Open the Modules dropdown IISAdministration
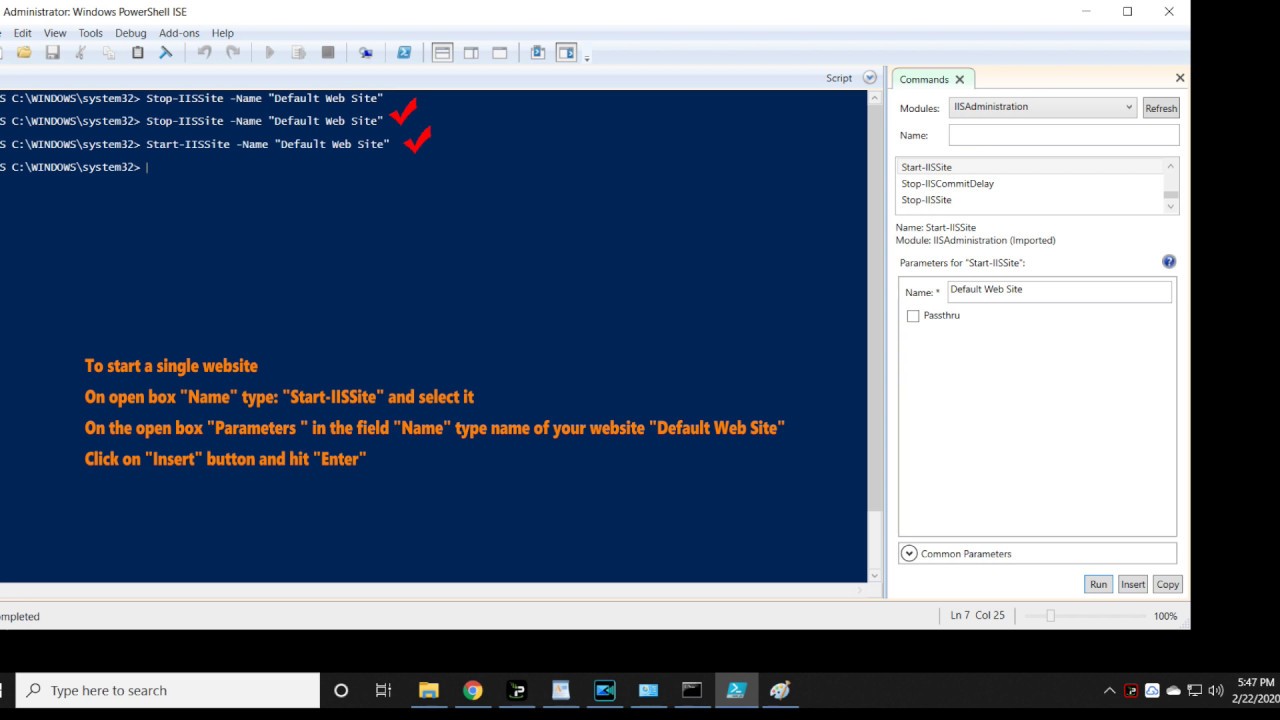 pyautogui.click(x=1042, y=107)
